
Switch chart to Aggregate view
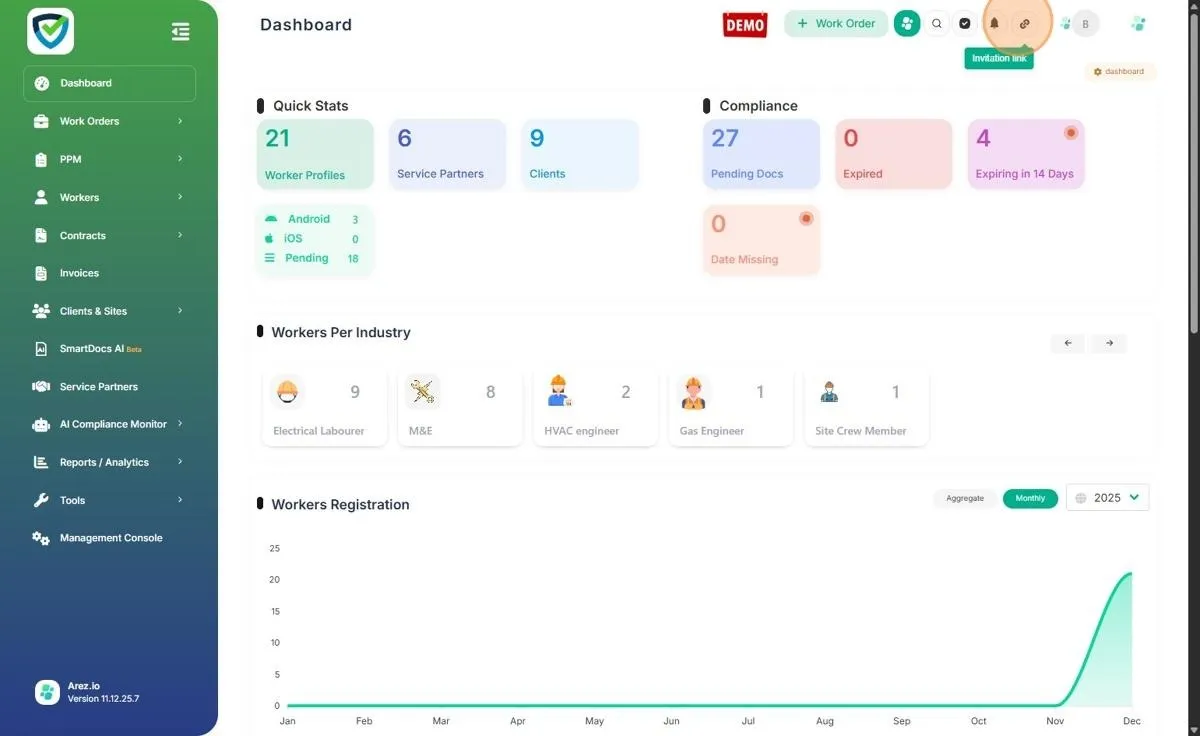click(x=965, y=498)
